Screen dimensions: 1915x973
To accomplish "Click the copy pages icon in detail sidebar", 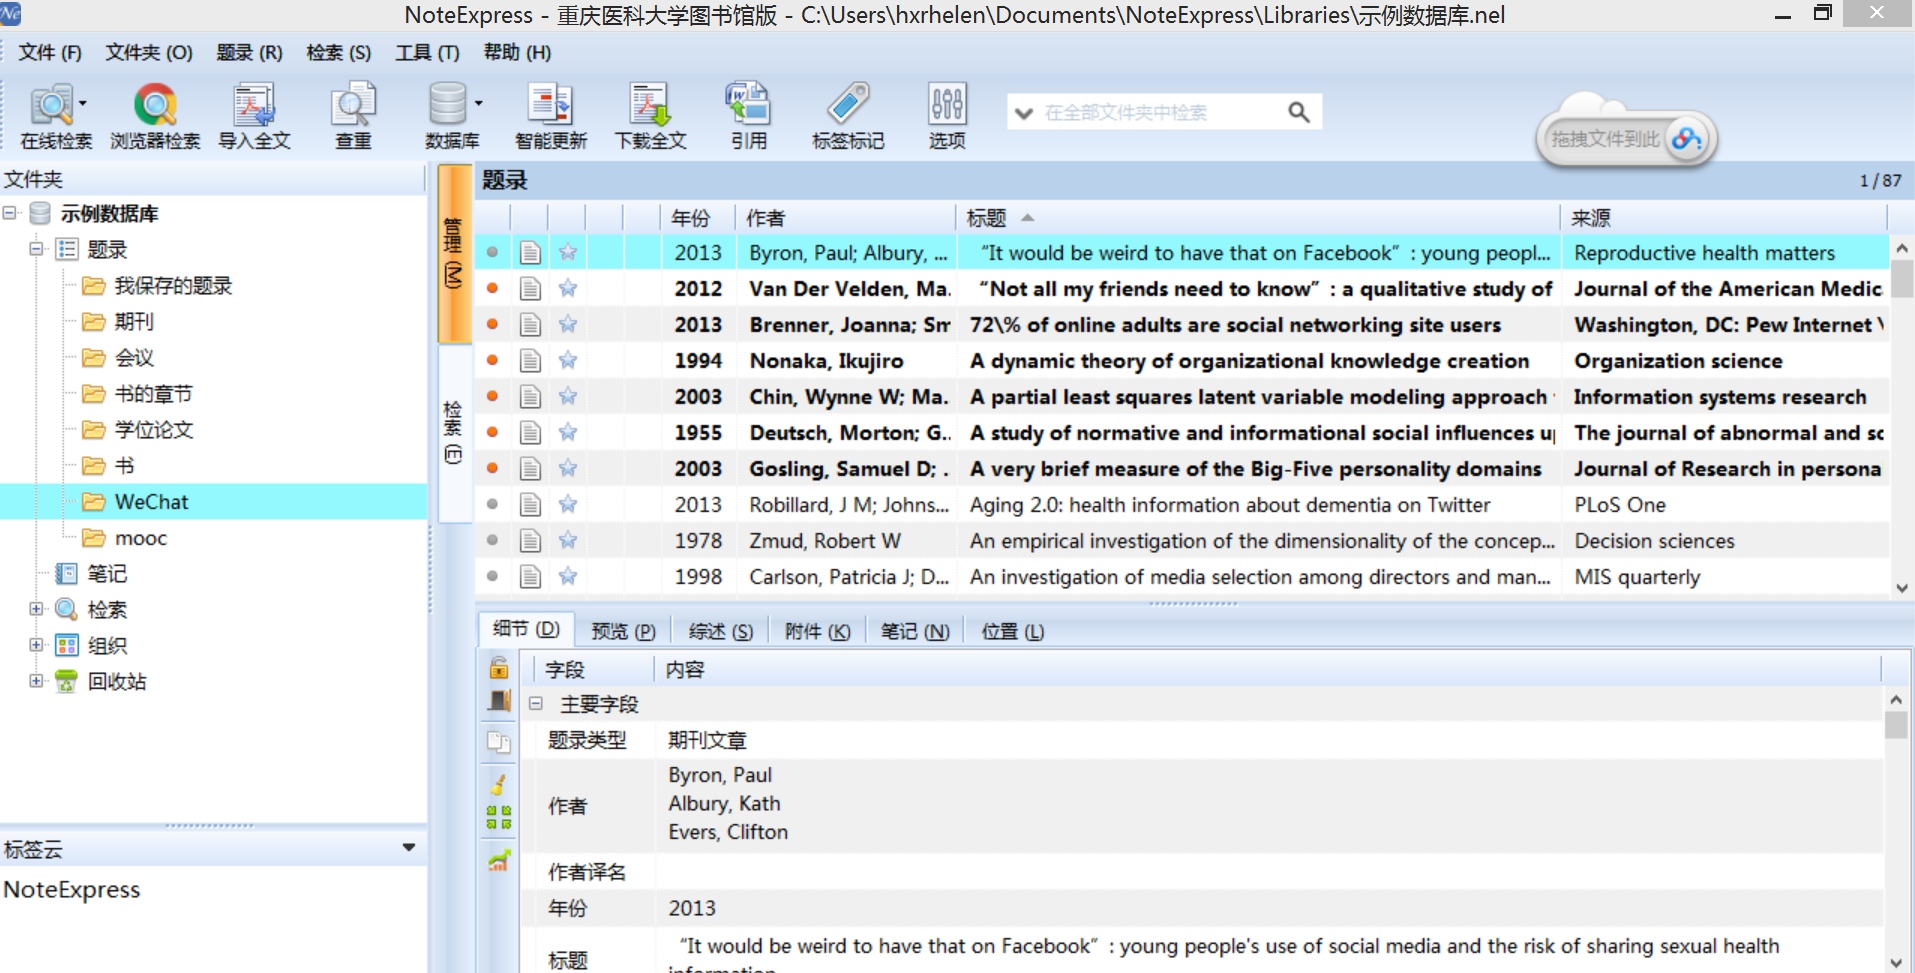I will click(x=498, y=742).
